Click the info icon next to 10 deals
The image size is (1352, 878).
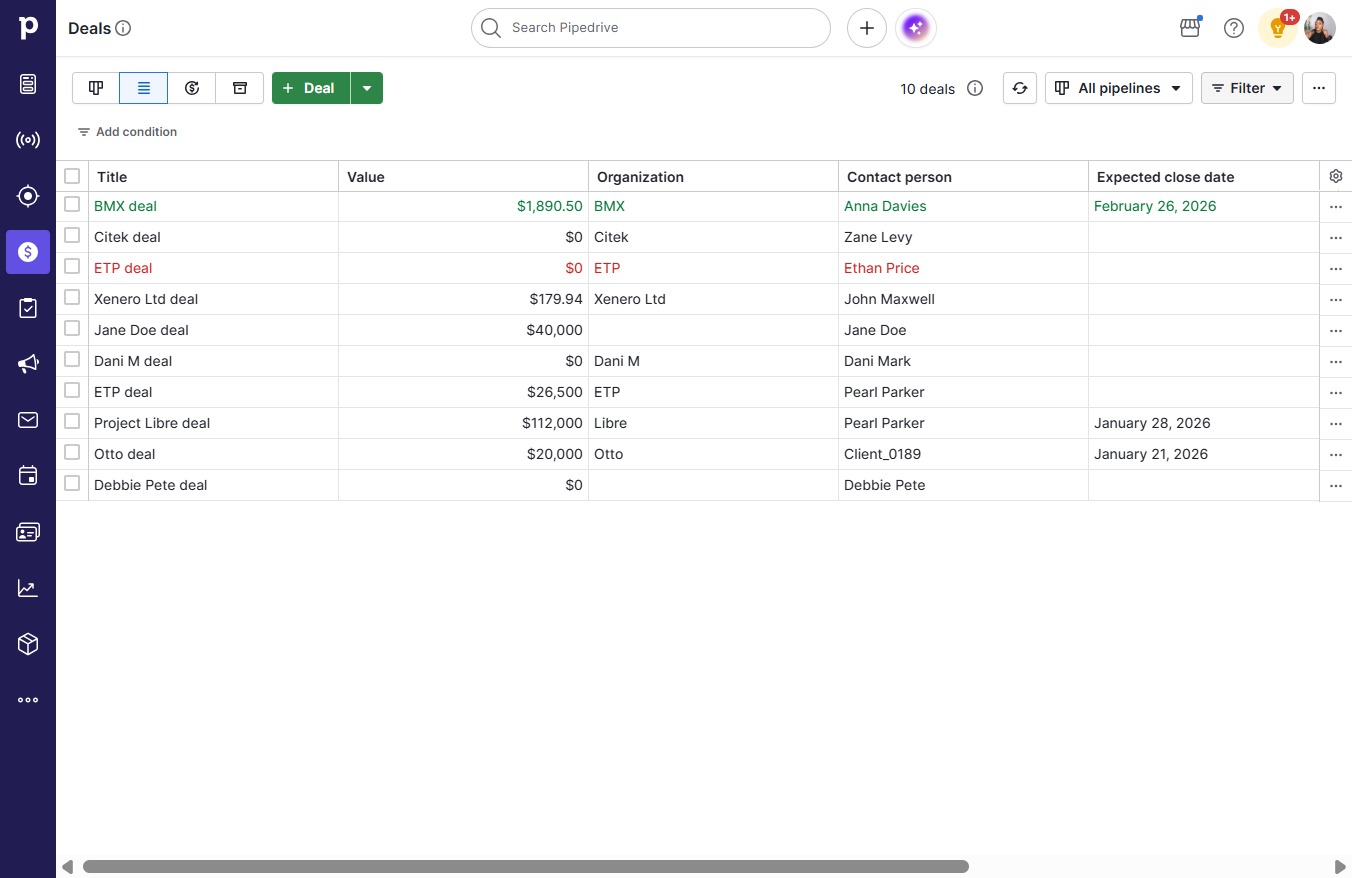(x=975, y=88)
